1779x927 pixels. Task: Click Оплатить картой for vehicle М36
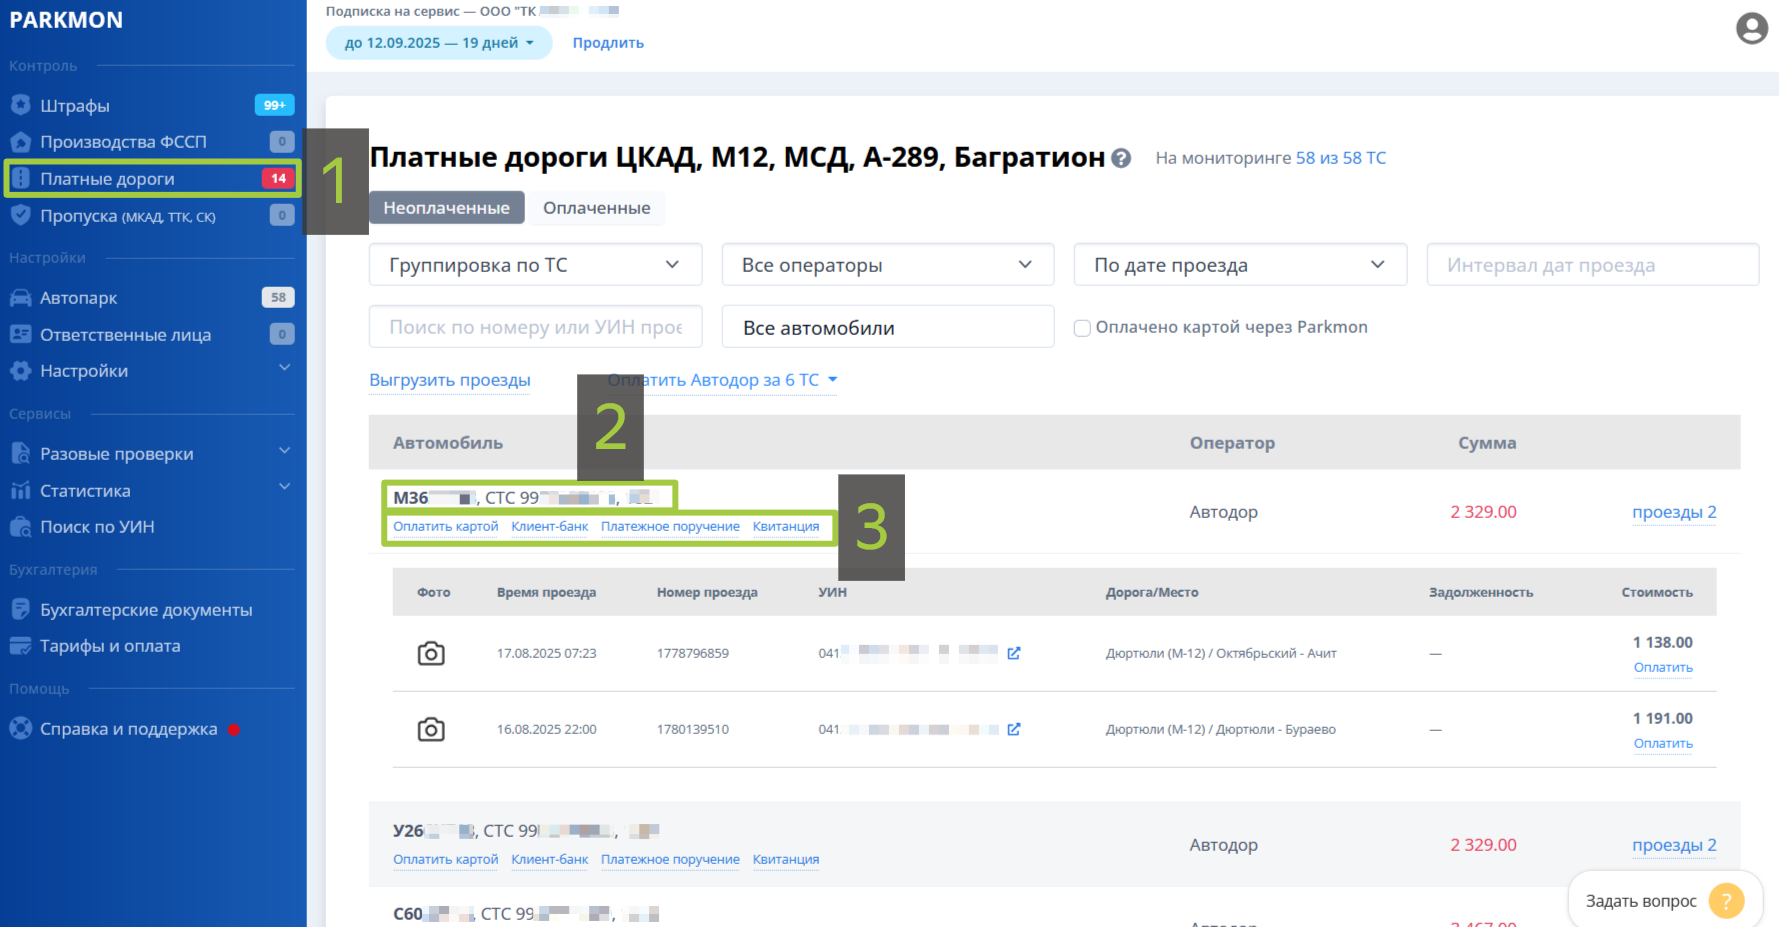click(x=446, y=527)
